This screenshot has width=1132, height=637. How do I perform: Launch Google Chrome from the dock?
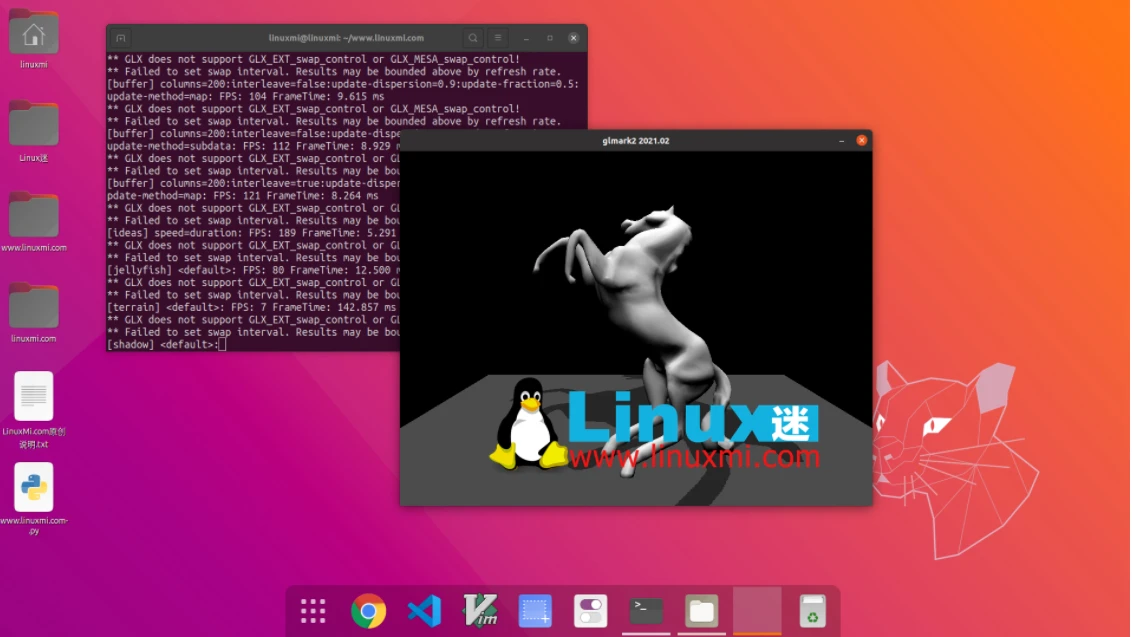point(368,611)
